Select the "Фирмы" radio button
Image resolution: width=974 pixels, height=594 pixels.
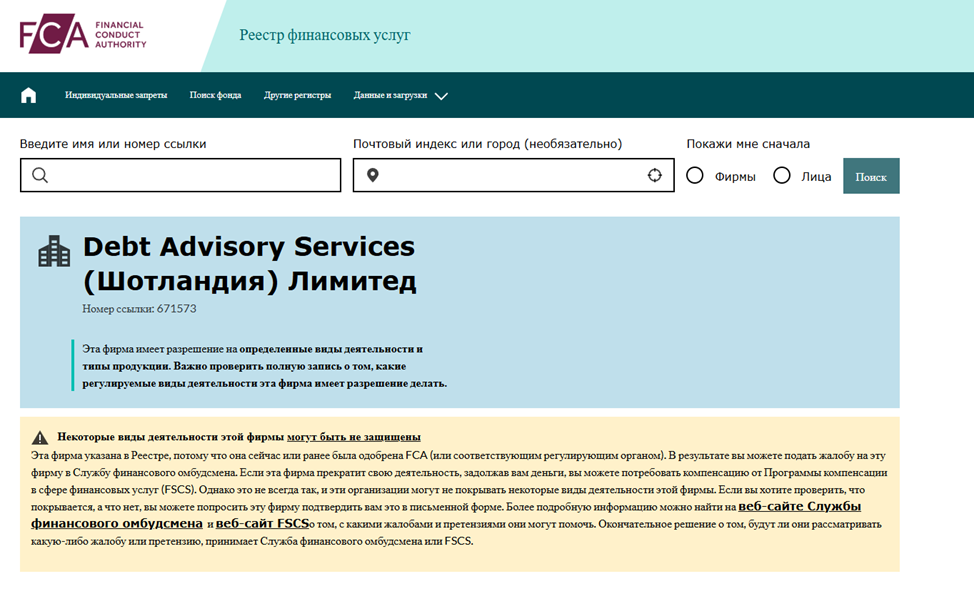694,176
